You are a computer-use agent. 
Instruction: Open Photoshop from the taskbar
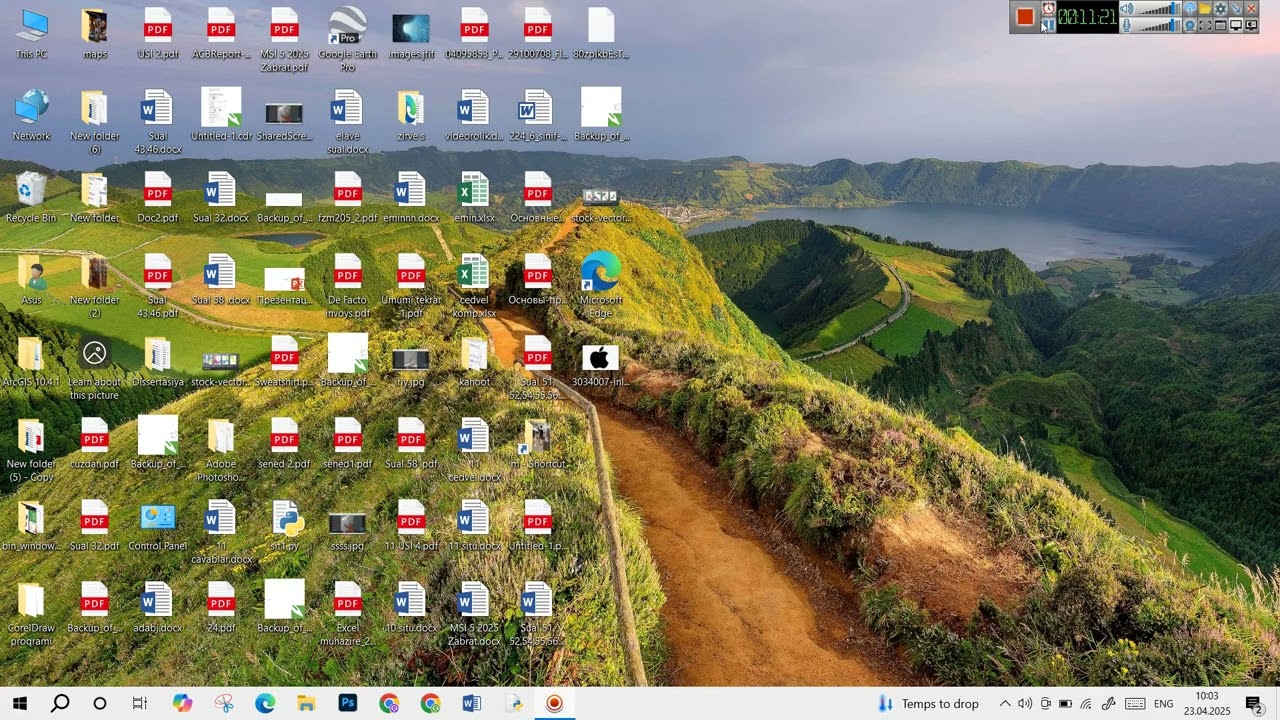coord(347,703)
